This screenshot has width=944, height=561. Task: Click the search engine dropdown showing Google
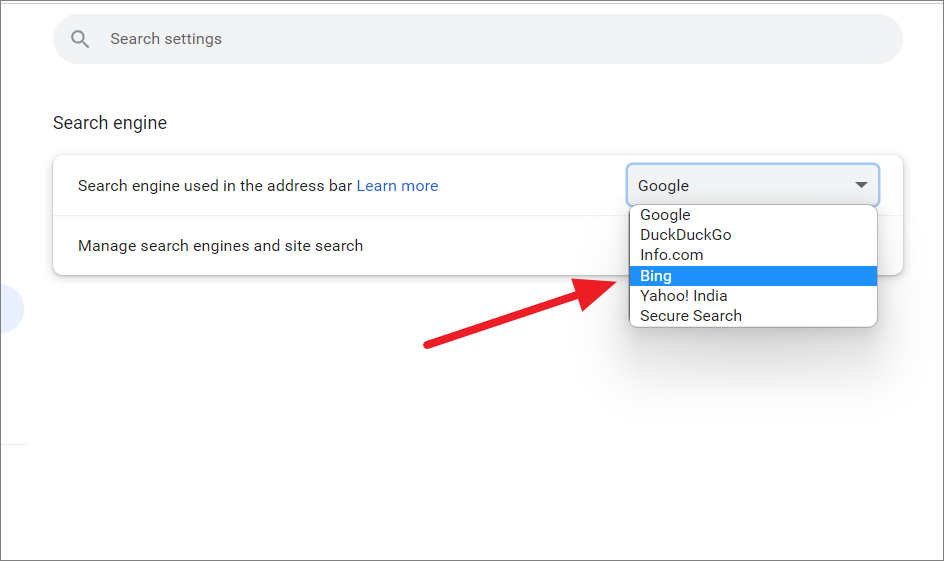point(753,185)
